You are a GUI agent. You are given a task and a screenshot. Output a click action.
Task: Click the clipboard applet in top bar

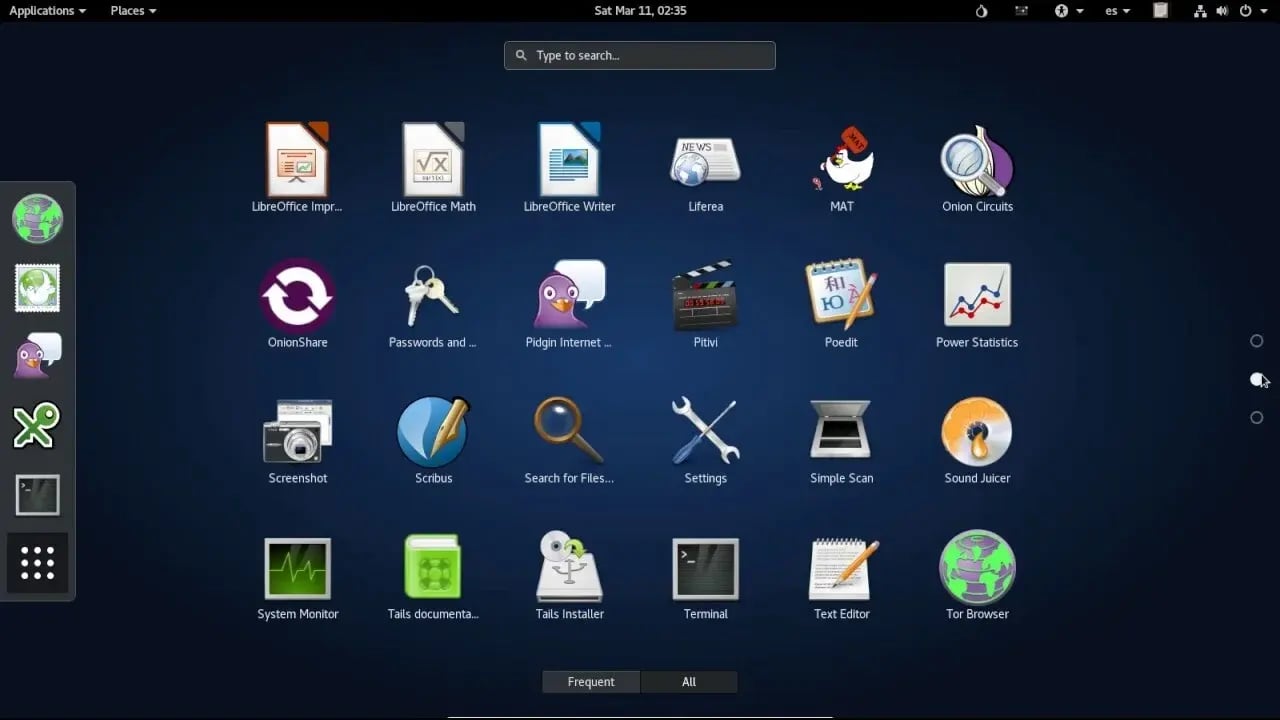click(1160, 11)
